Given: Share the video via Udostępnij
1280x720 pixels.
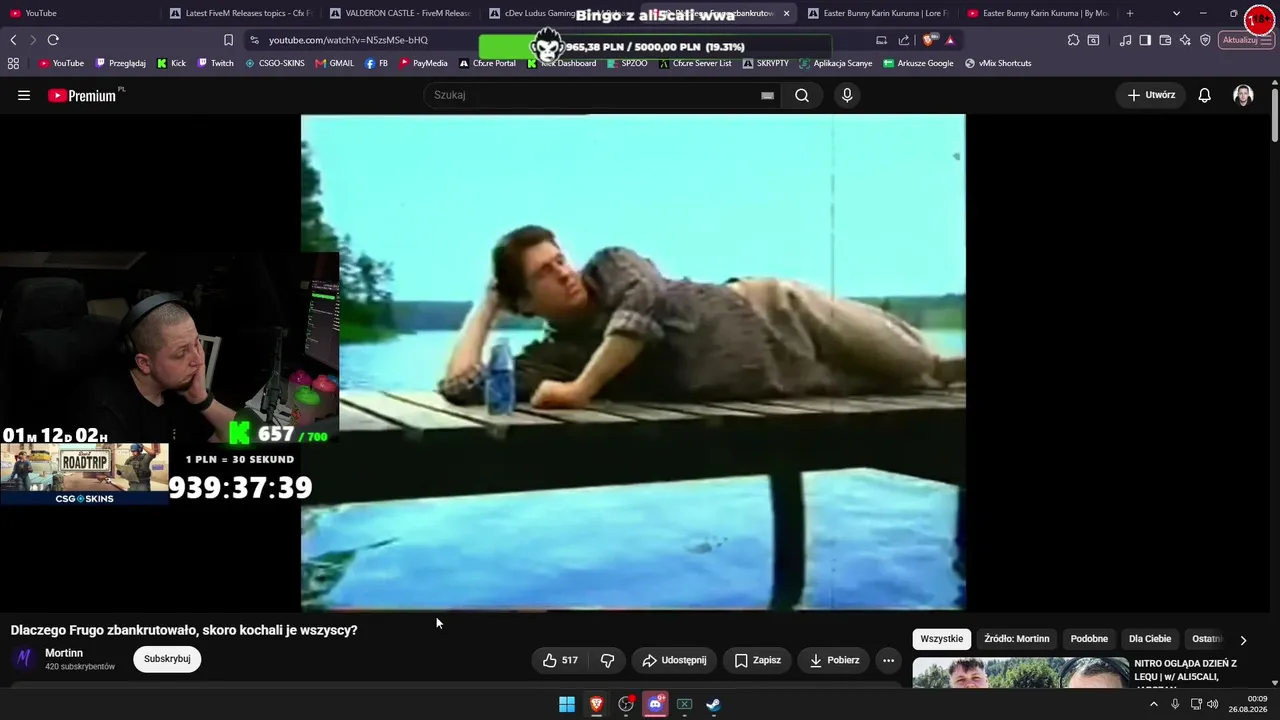Looking at the screenshot, I should click(x=674, y=660).
